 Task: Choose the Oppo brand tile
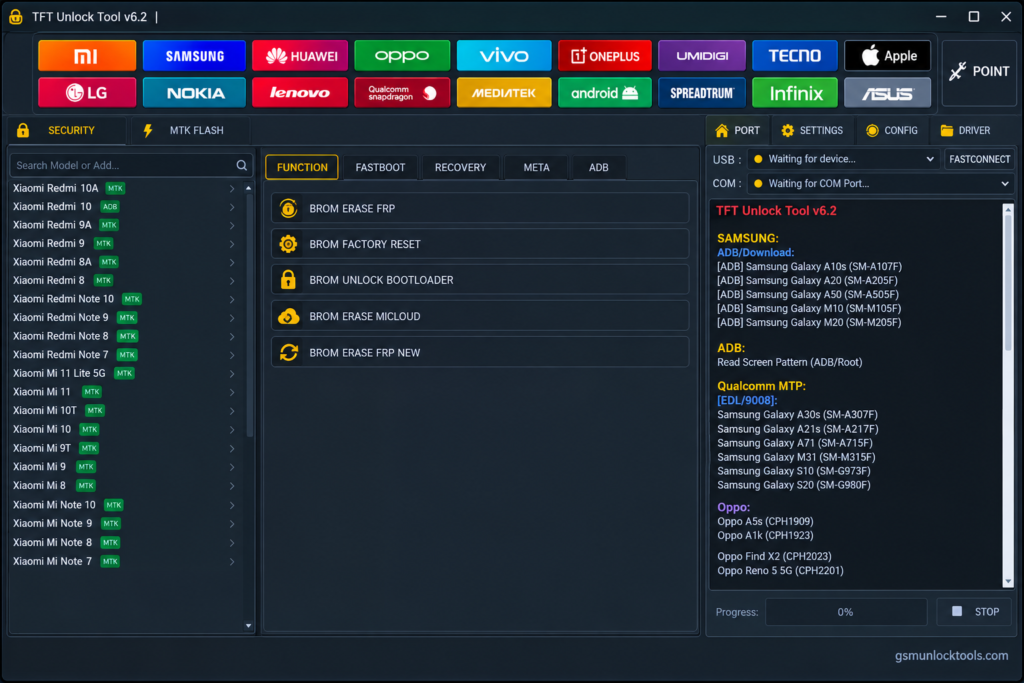click(x=402, y=56)
